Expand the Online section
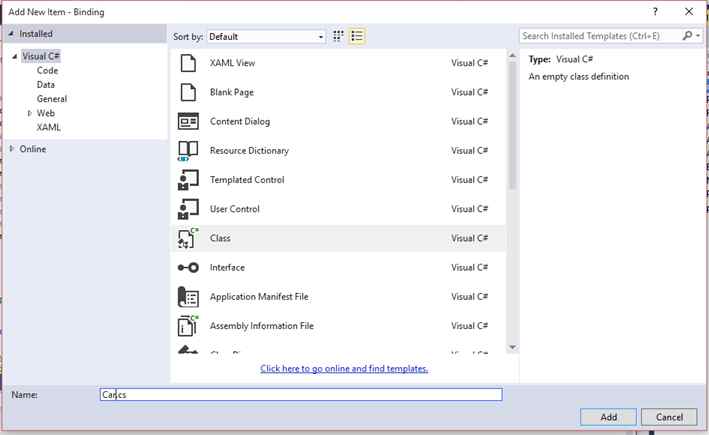This screenshot has width=709, height=435. tap(12, 148)
